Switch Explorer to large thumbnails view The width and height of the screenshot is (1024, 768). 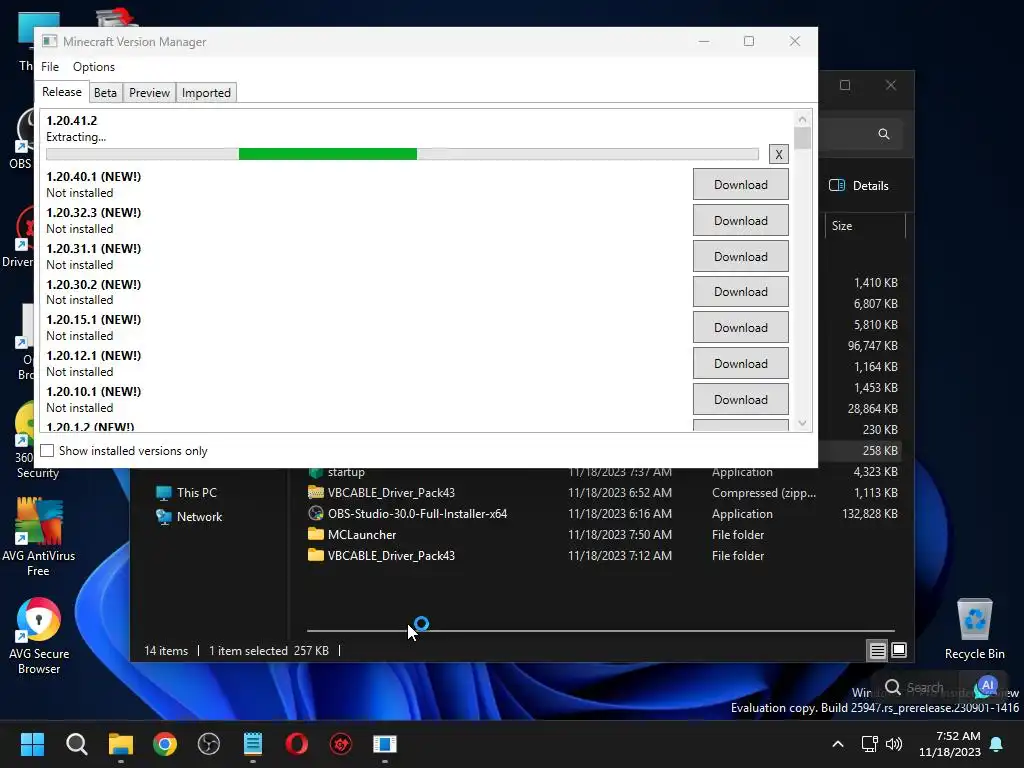pos(899,650)
